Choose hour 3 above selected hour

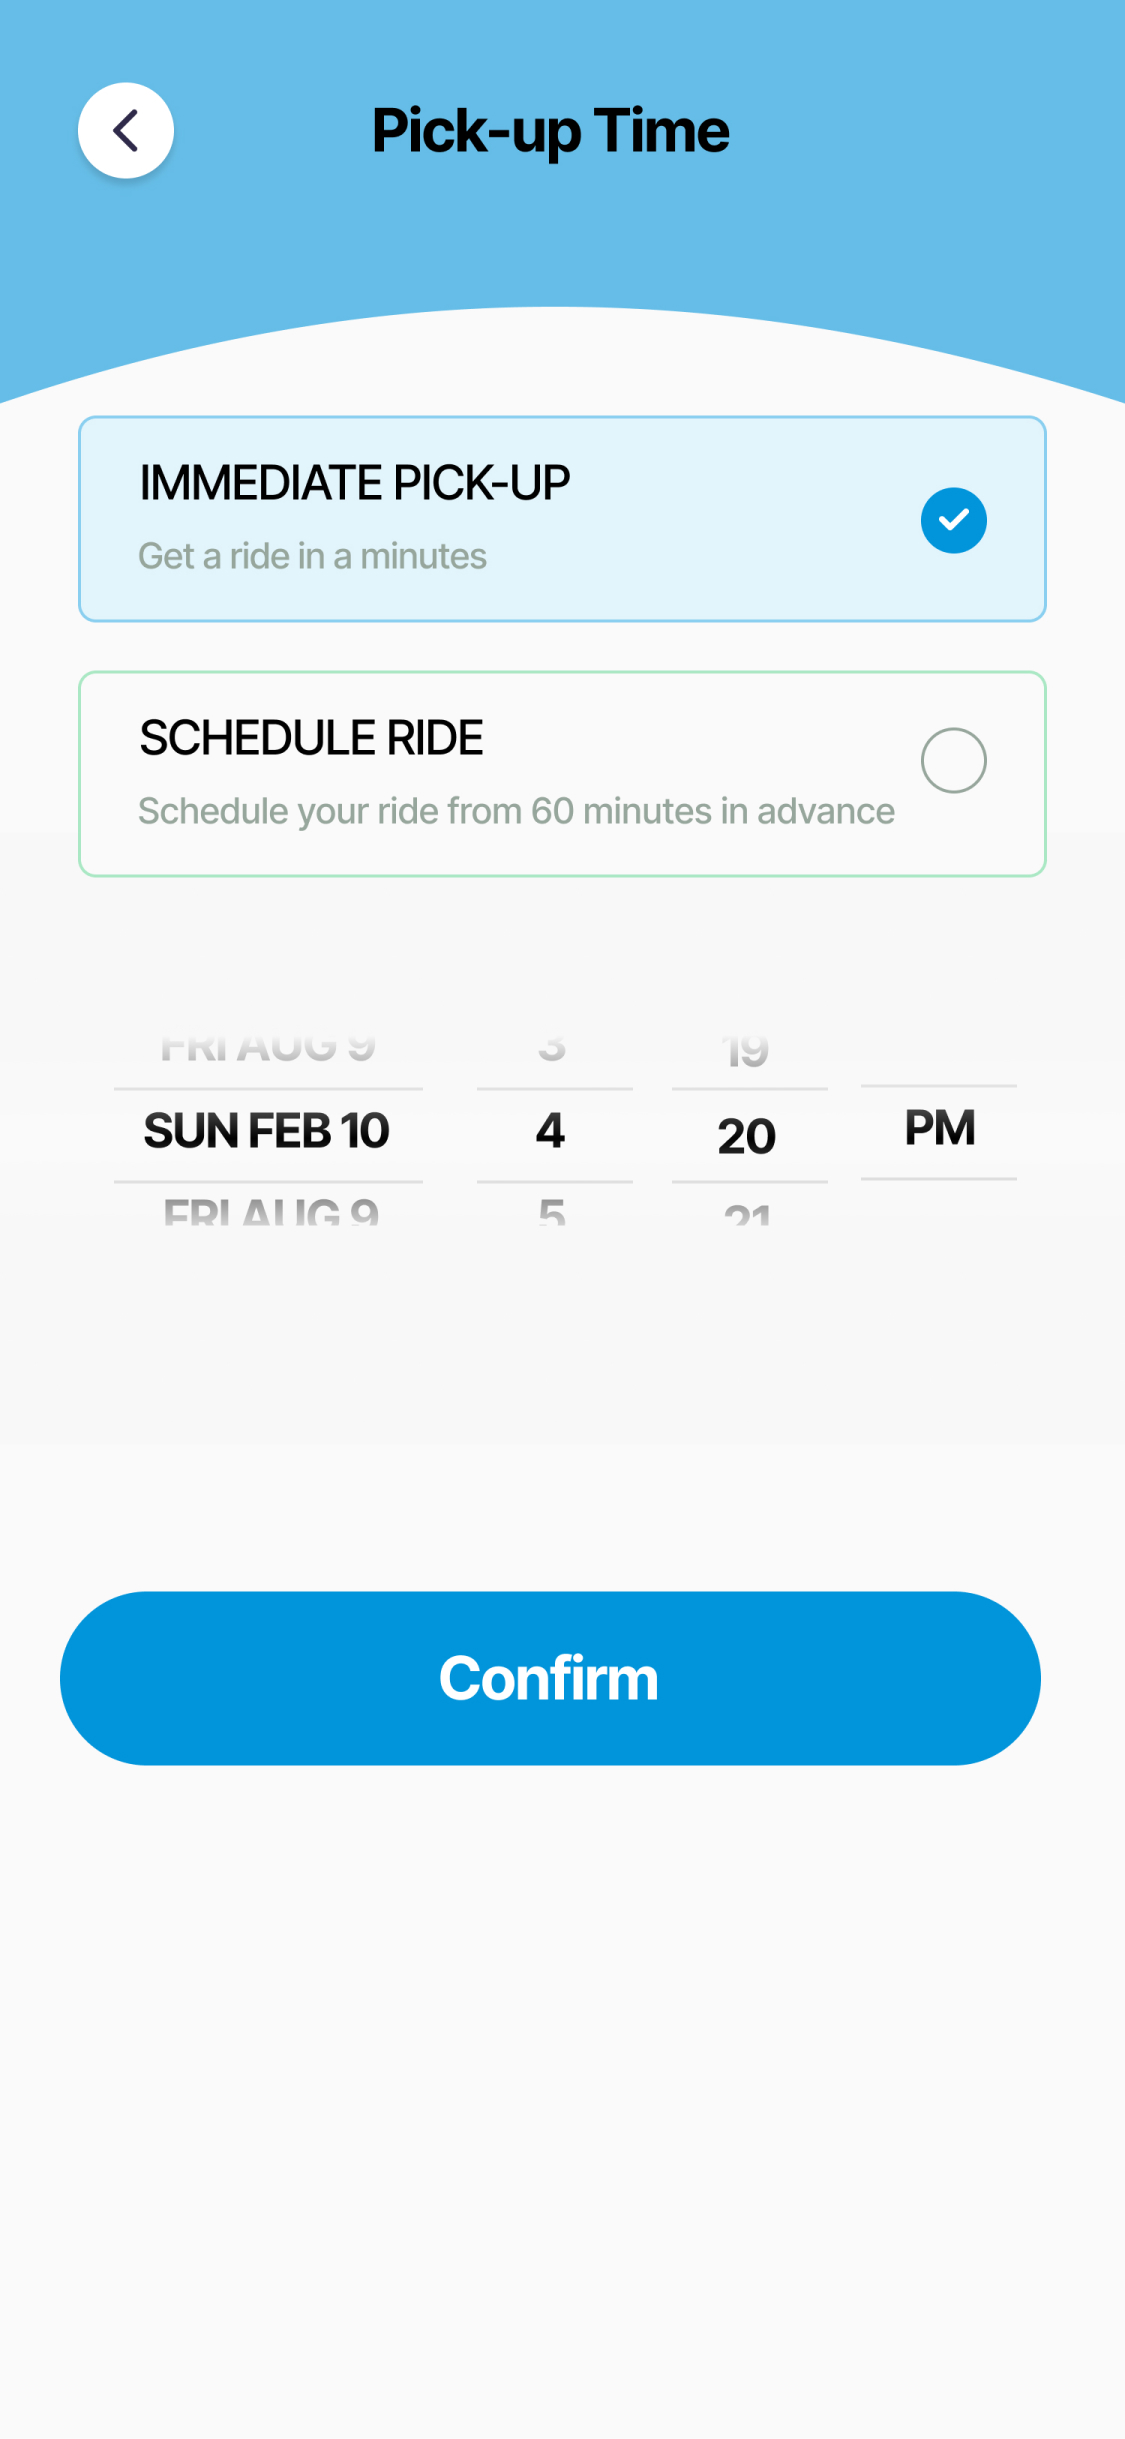point(552,1049)
